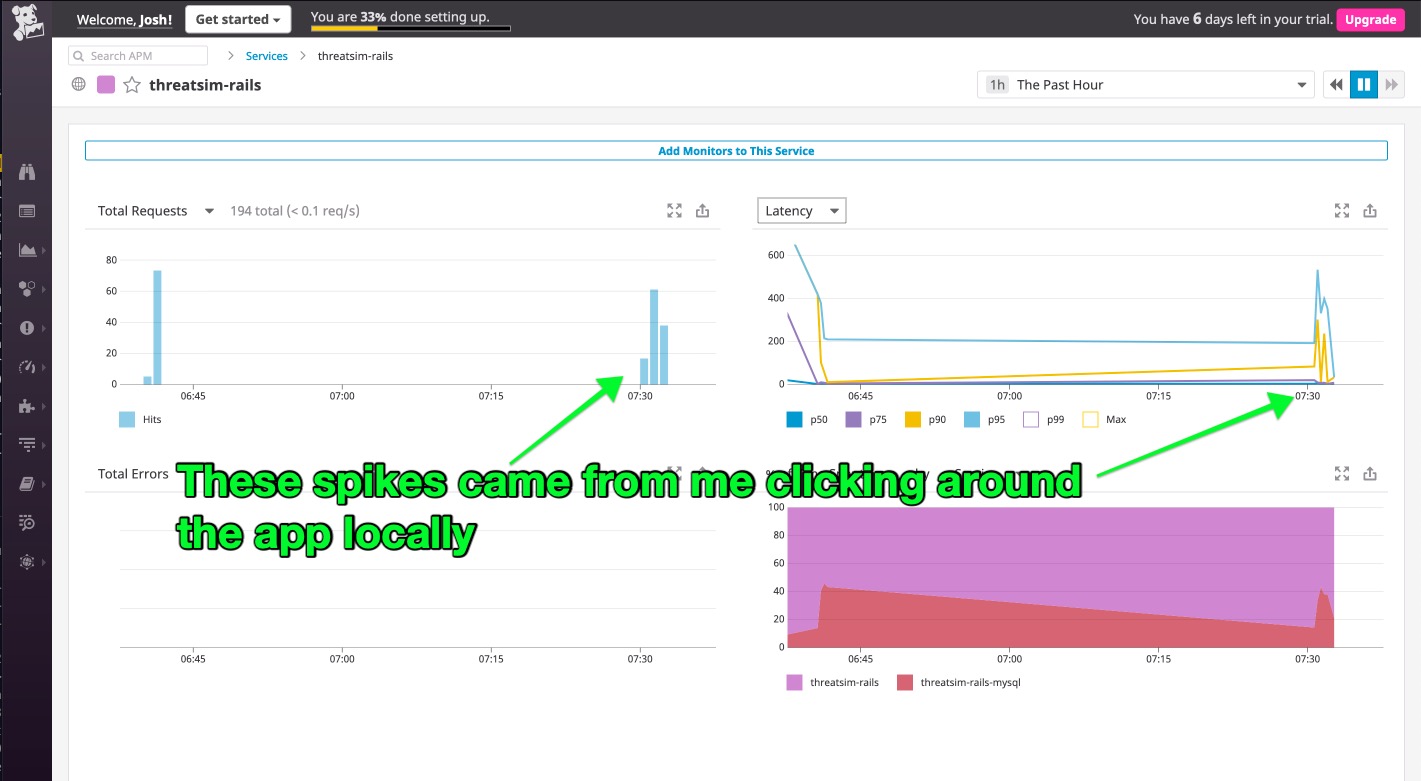The width and height of the screenshot is (1421, 781).
Task: Export the Total Requests graph
Action: (702, 211)
